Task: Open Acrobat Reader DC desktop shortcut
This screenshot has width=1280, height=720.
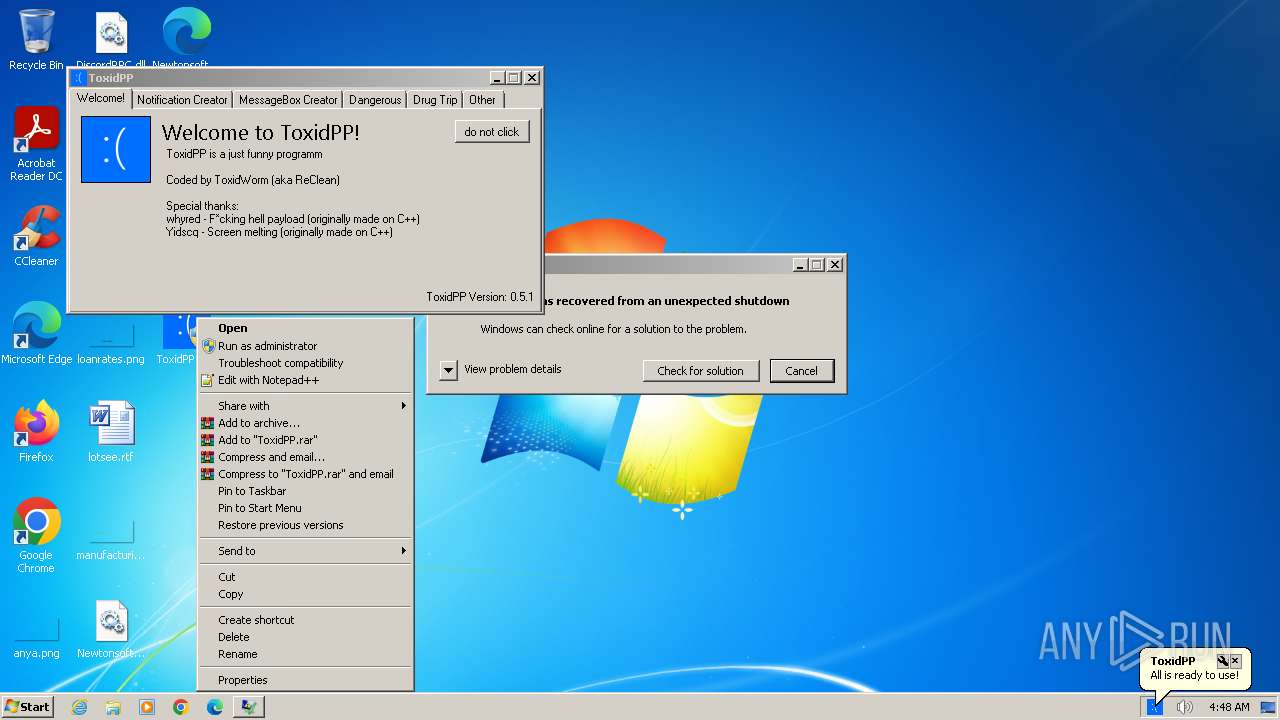Action: click(36, 144)
